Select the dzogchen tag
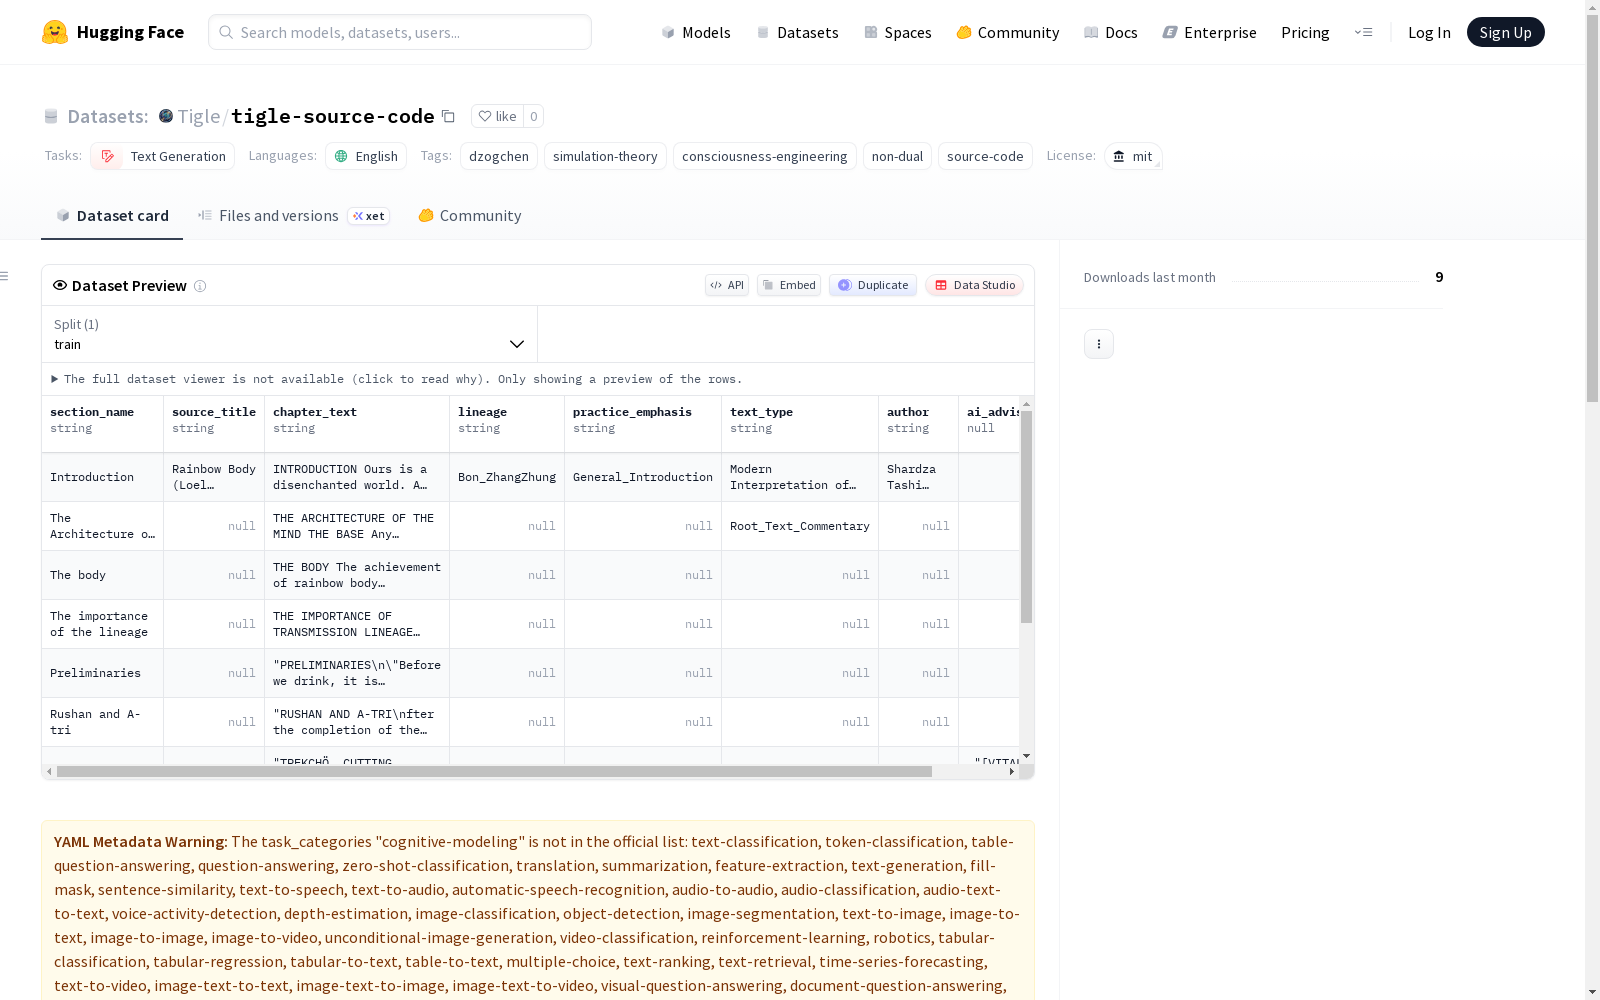The height and width of the screenshot is (1000, 1600). 499,156
